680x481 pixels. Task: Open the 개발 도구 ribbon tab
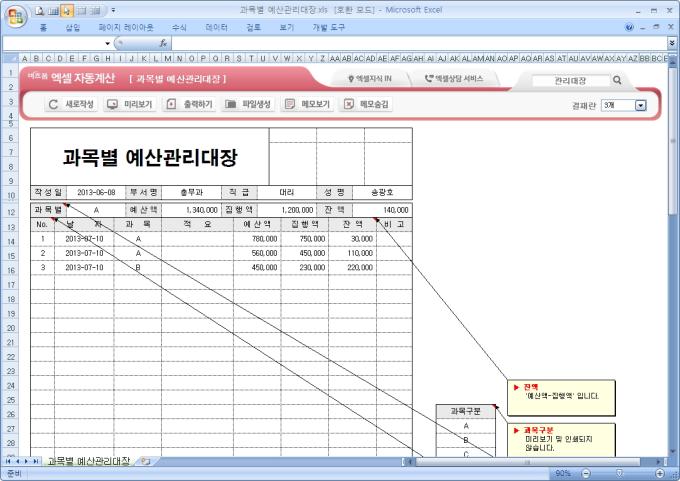click(328, 27)
